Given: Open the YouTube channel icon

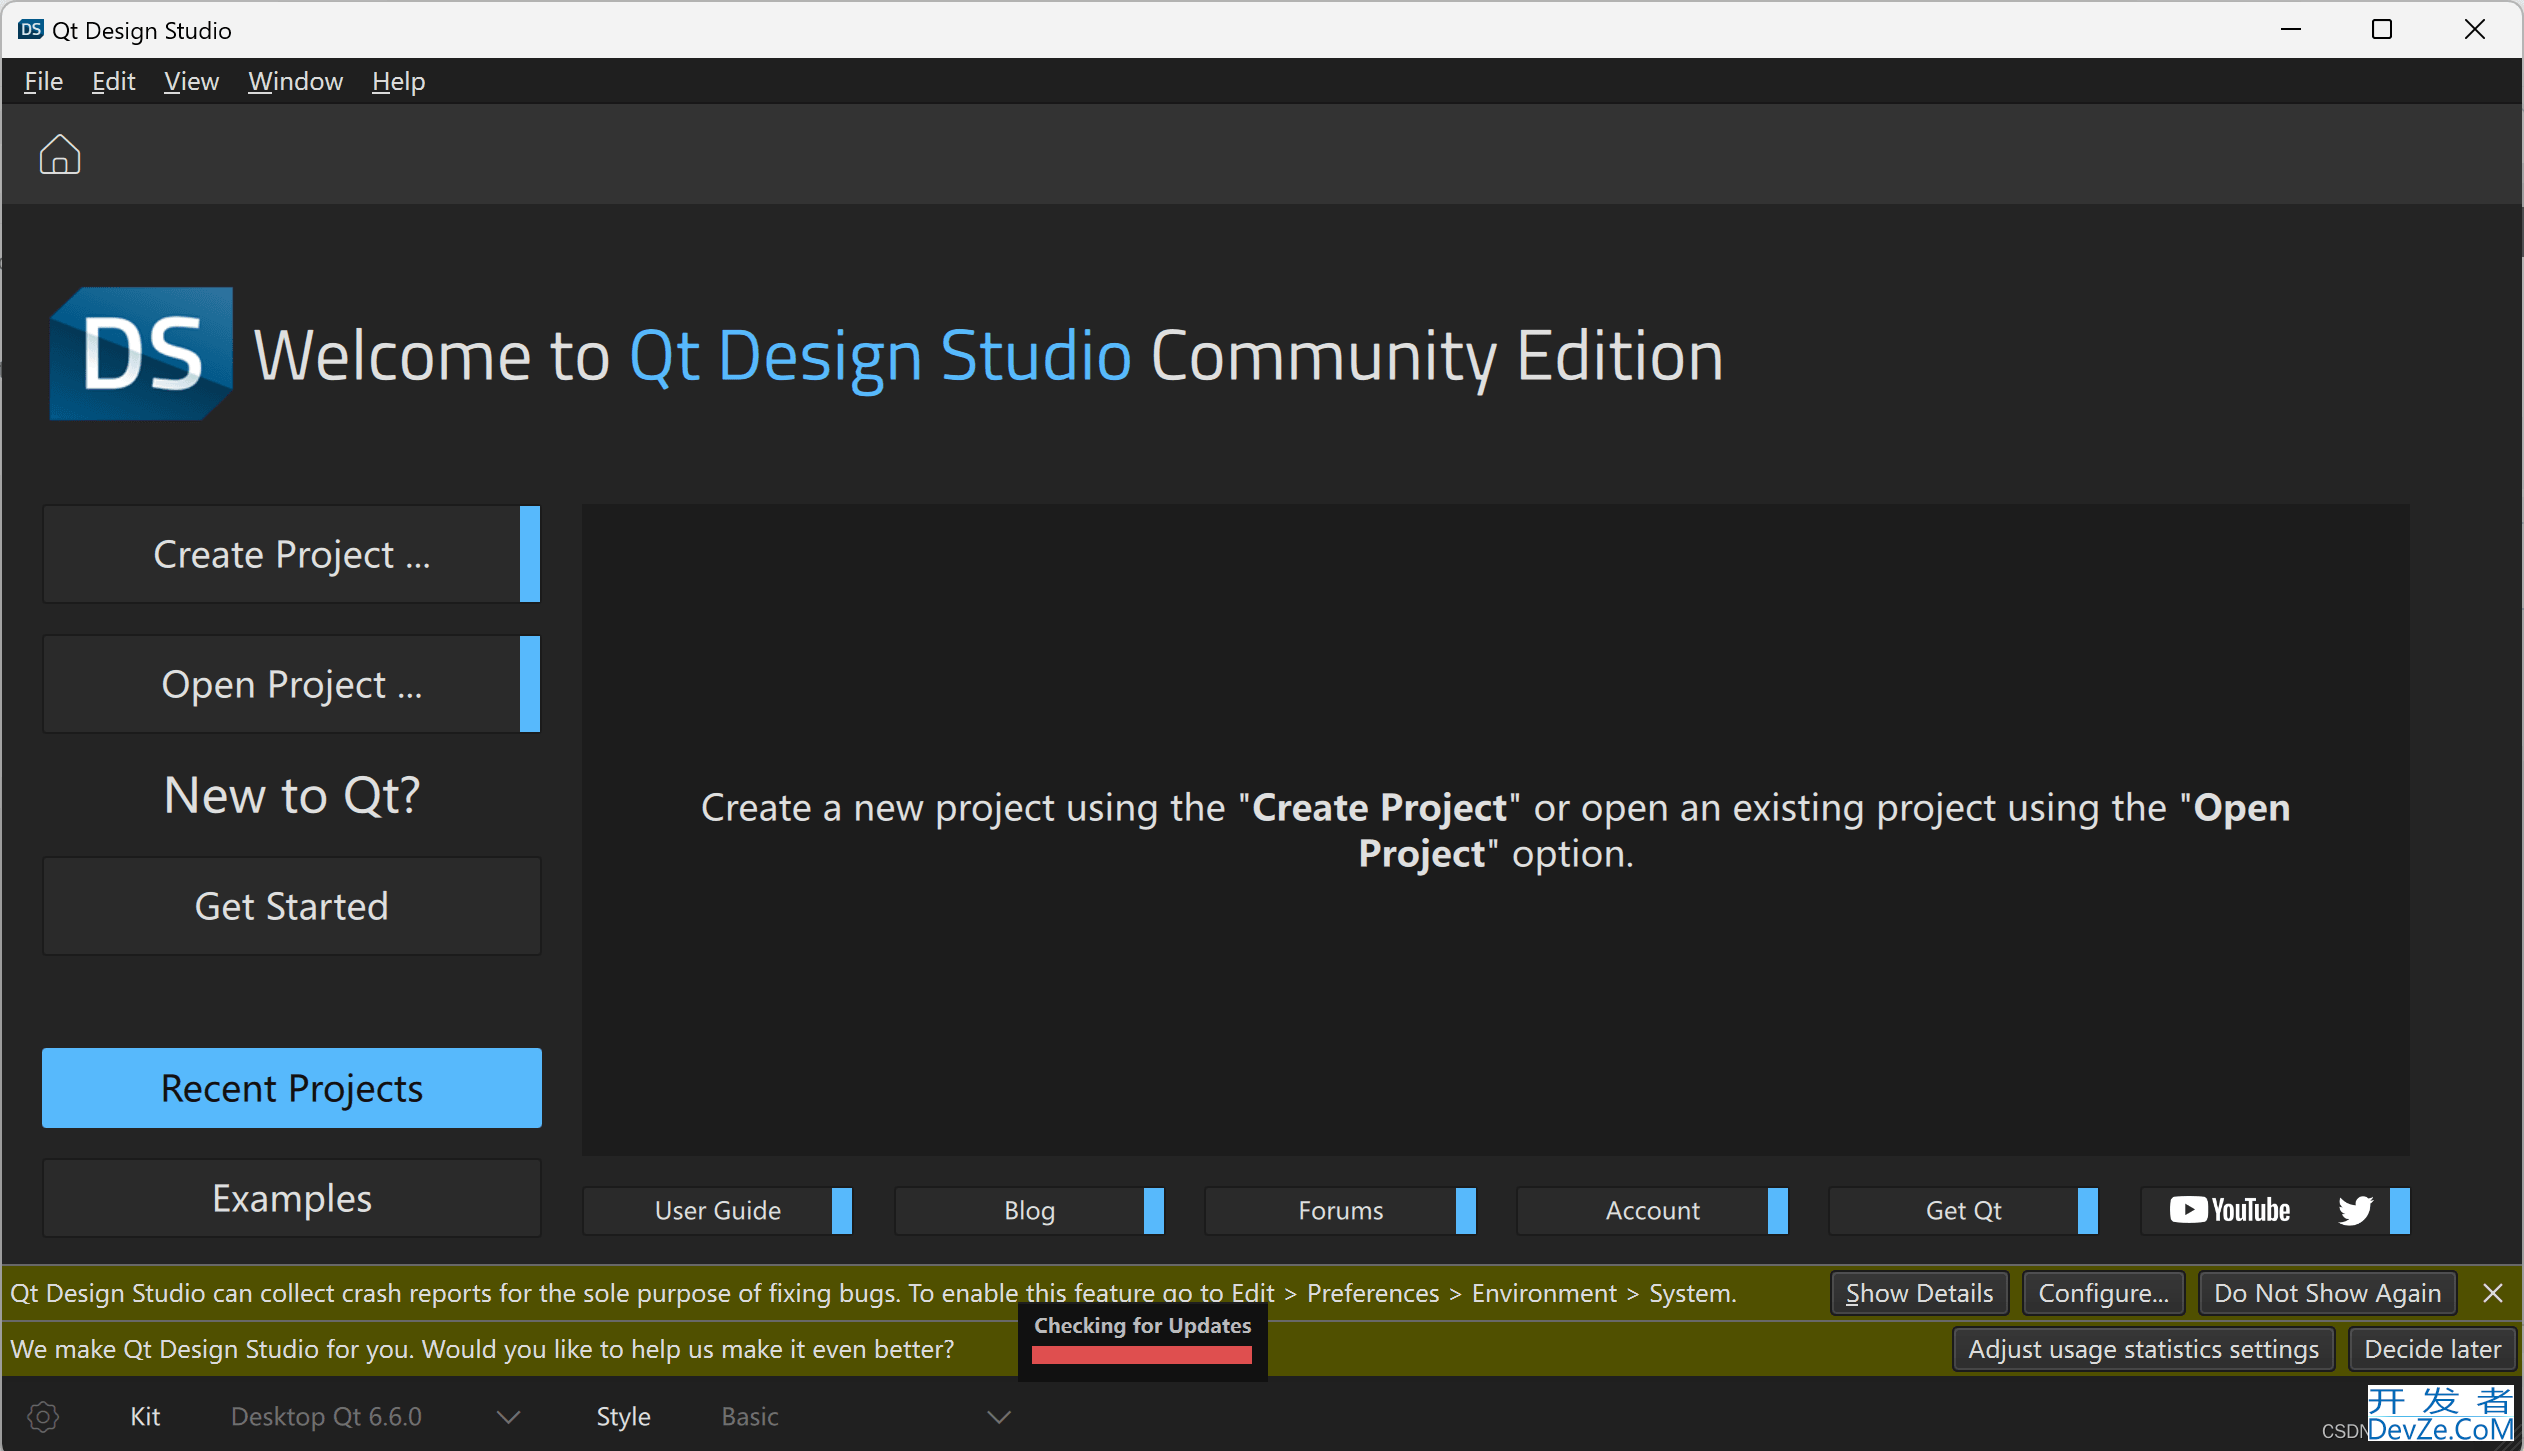Looking at the screenshot, I should pyautogui.click(x=2229, y=1210).
